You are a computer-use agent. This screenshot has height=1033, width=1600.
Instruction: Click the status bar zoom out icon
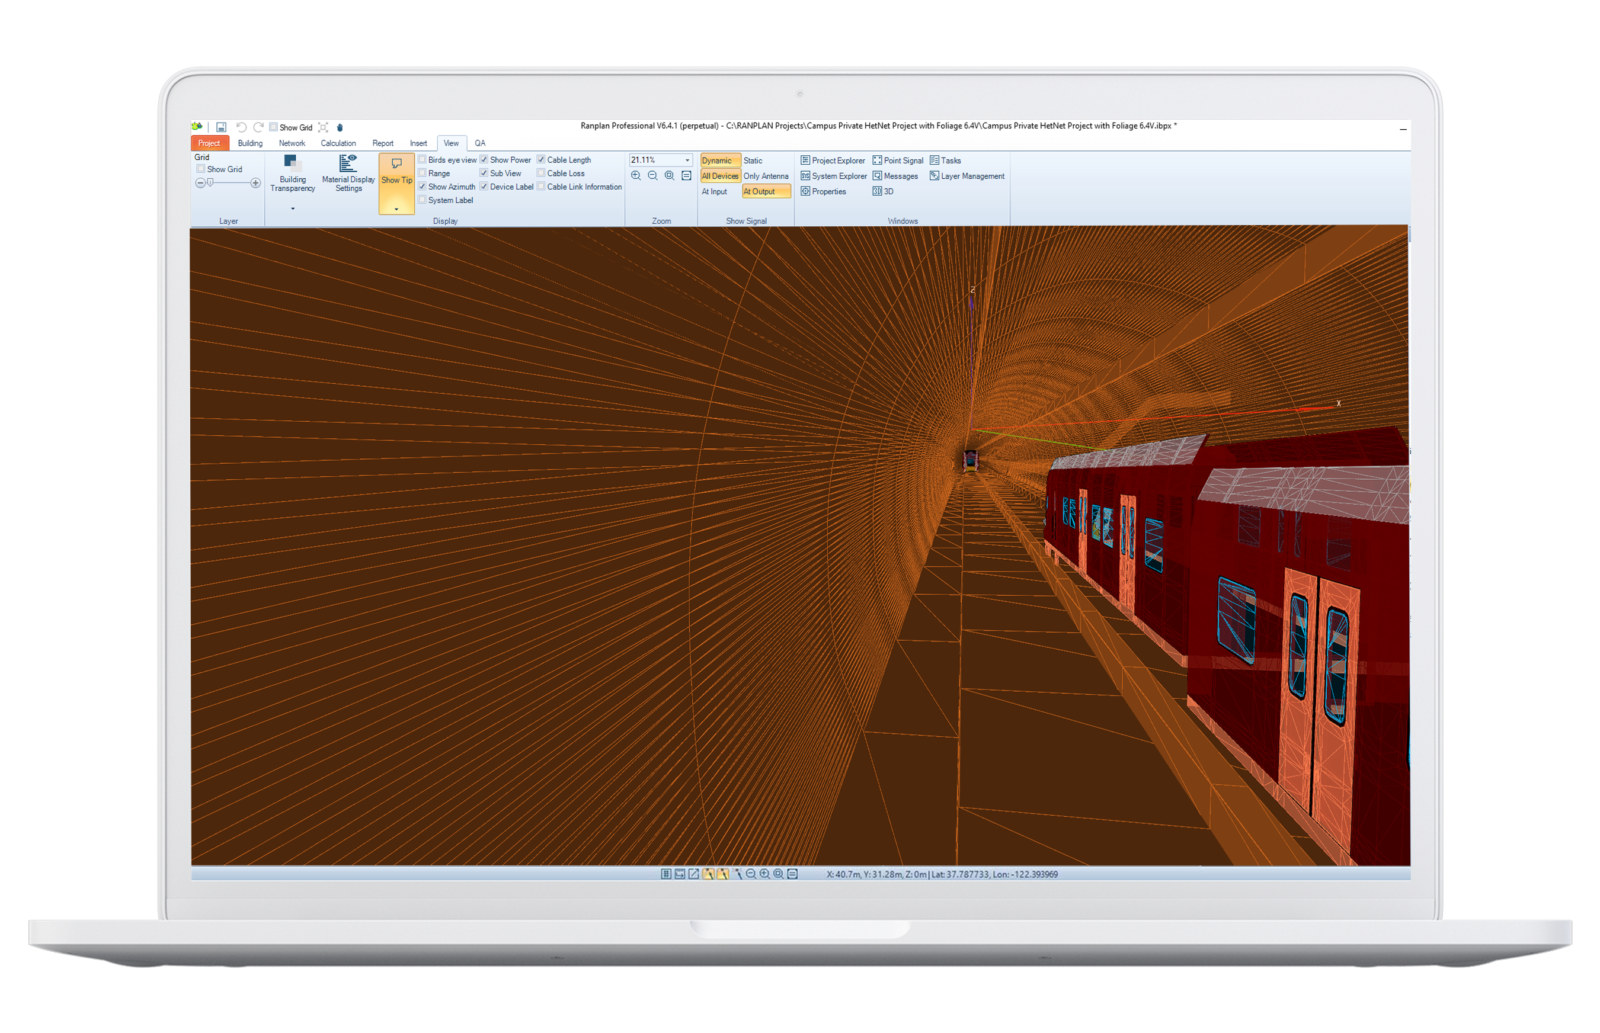(x=751, y=874)
